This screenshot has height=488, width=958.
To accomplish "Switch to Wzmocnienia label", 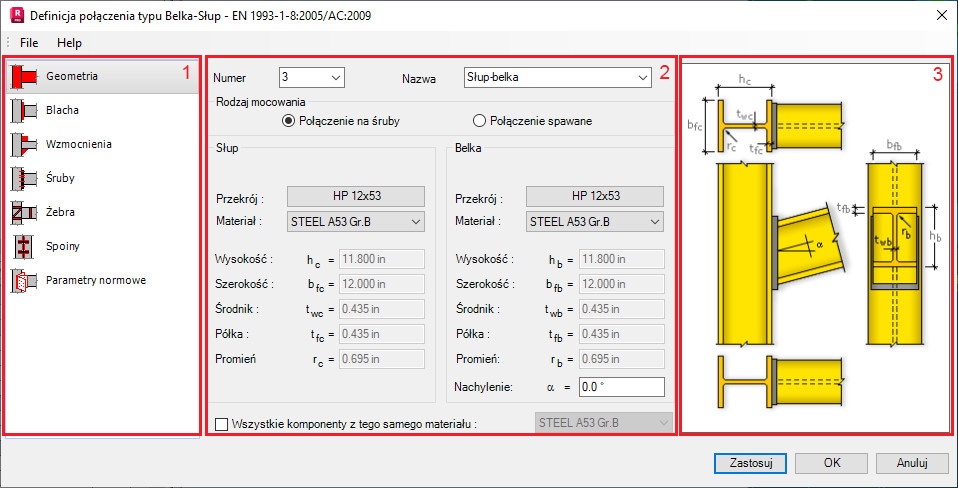I will click(x=79, y=145).
